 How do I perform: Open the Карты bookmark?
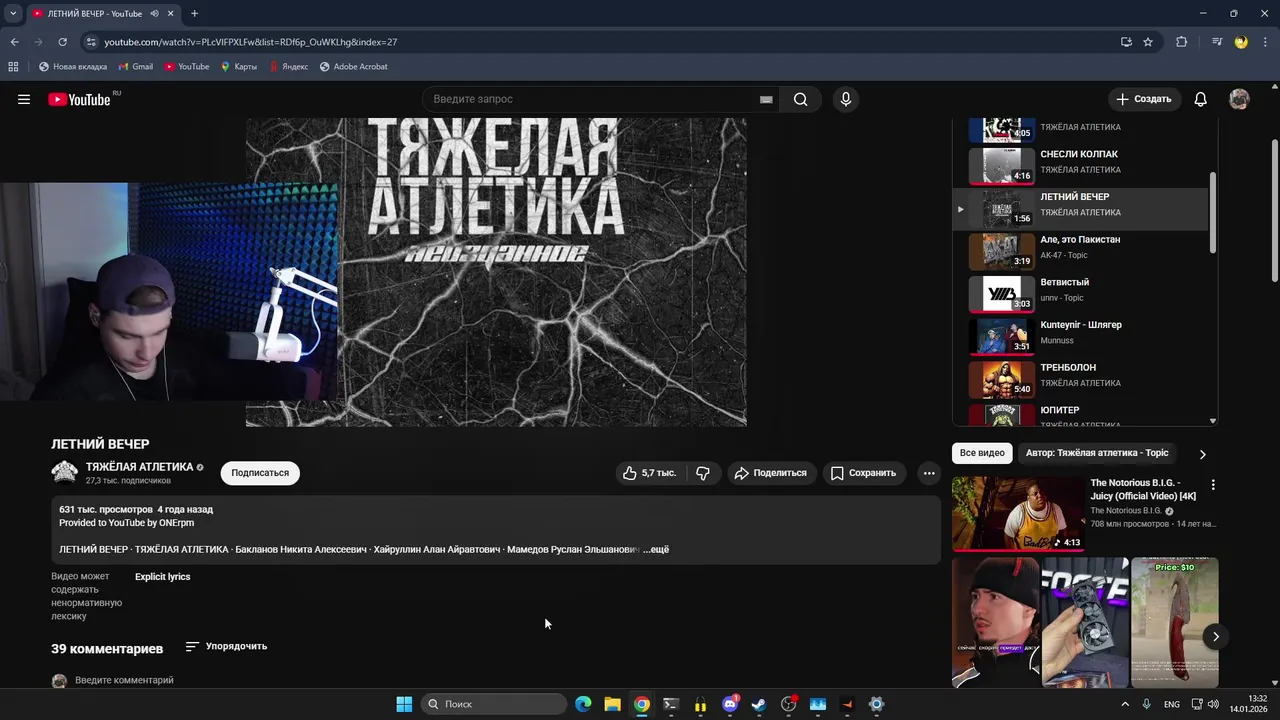click(x=238, y=67)
